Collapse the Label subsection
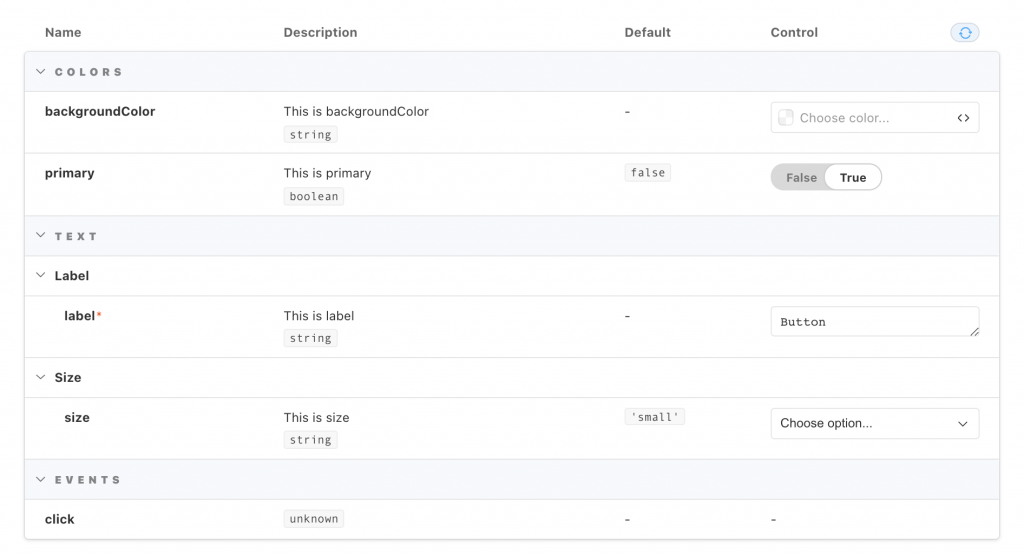This screenshot has height=555, width=1024. click(x=41, y=276)
